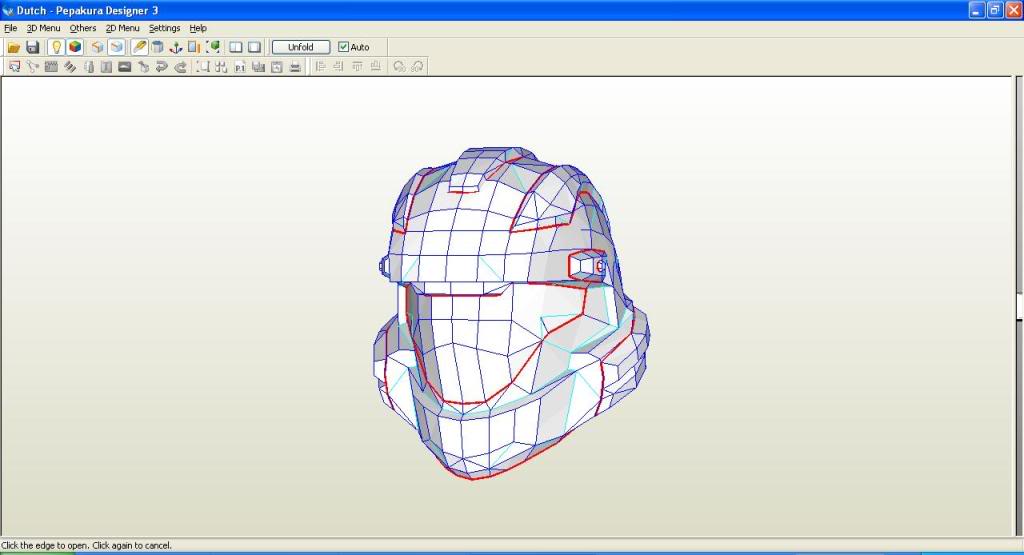Click the open file folder icon
This screenshot has height=555, width=1024.
[x=14, y=47]
